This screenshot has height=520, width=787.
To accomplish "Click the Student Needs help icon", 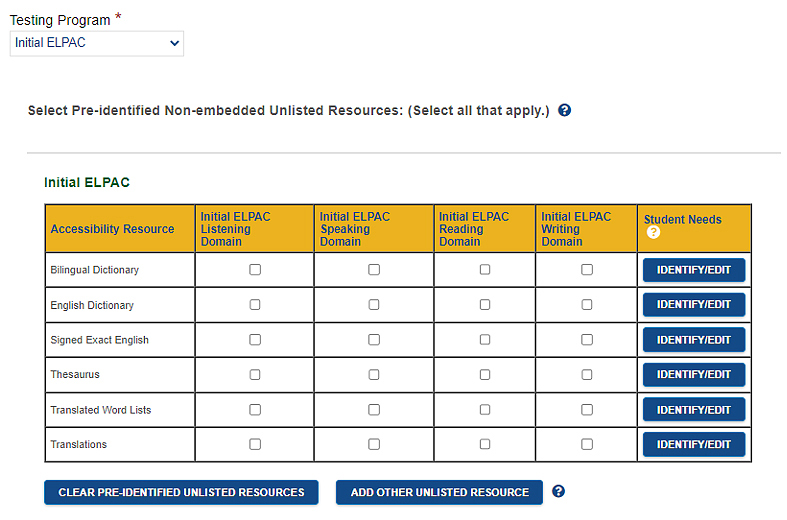I will (653, 232).
